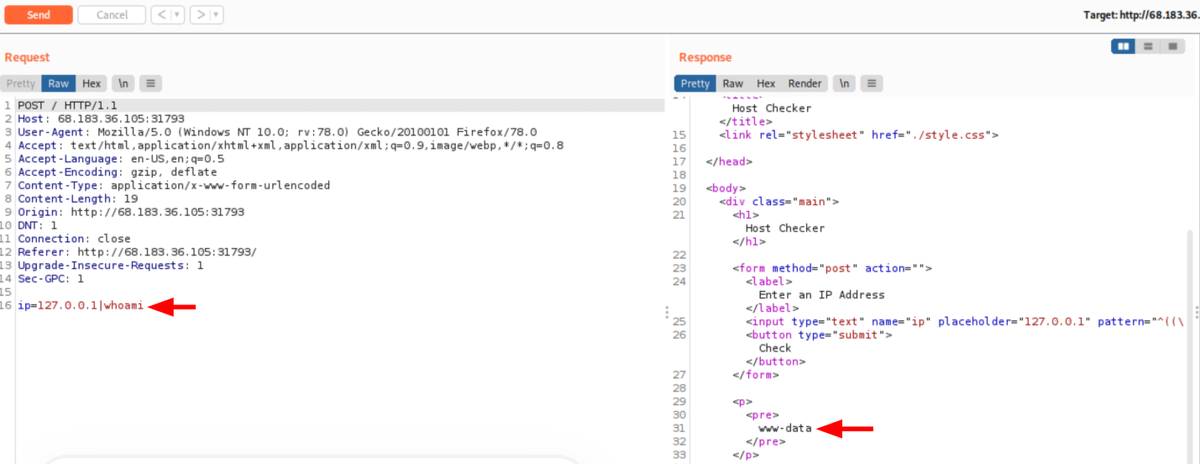The height and width of the screenshot is (464, 1200).
Task: Click the Check button text in Response
Action: coord(775,348)
